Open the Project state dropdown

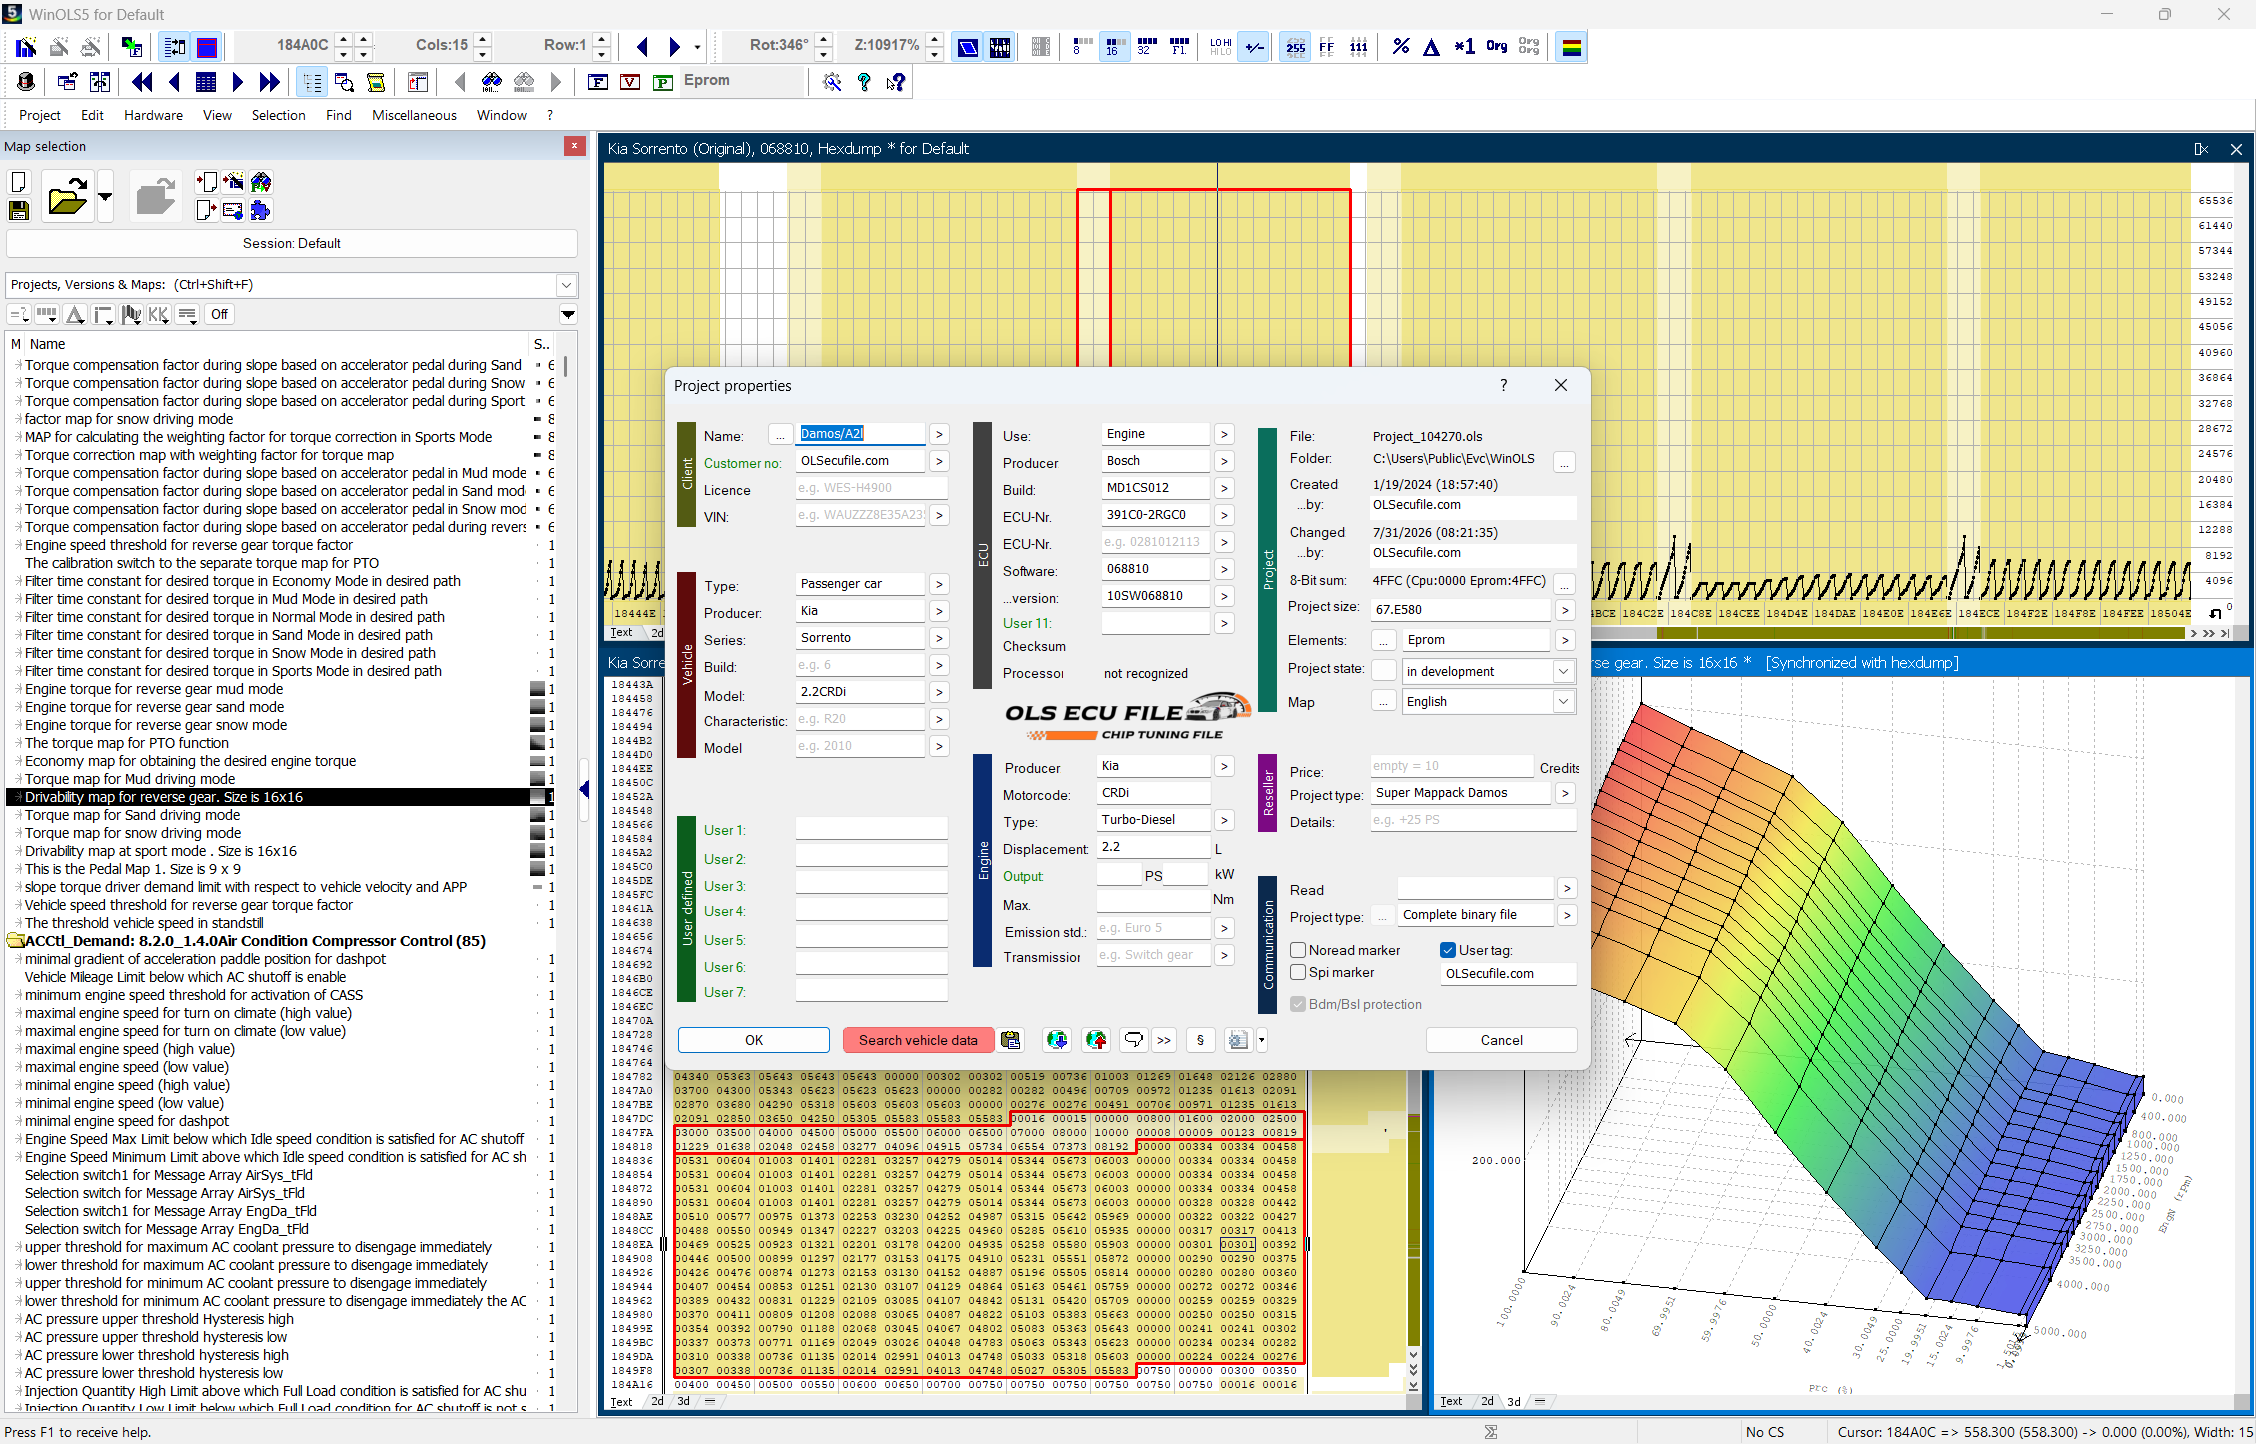coord(1563,671)
